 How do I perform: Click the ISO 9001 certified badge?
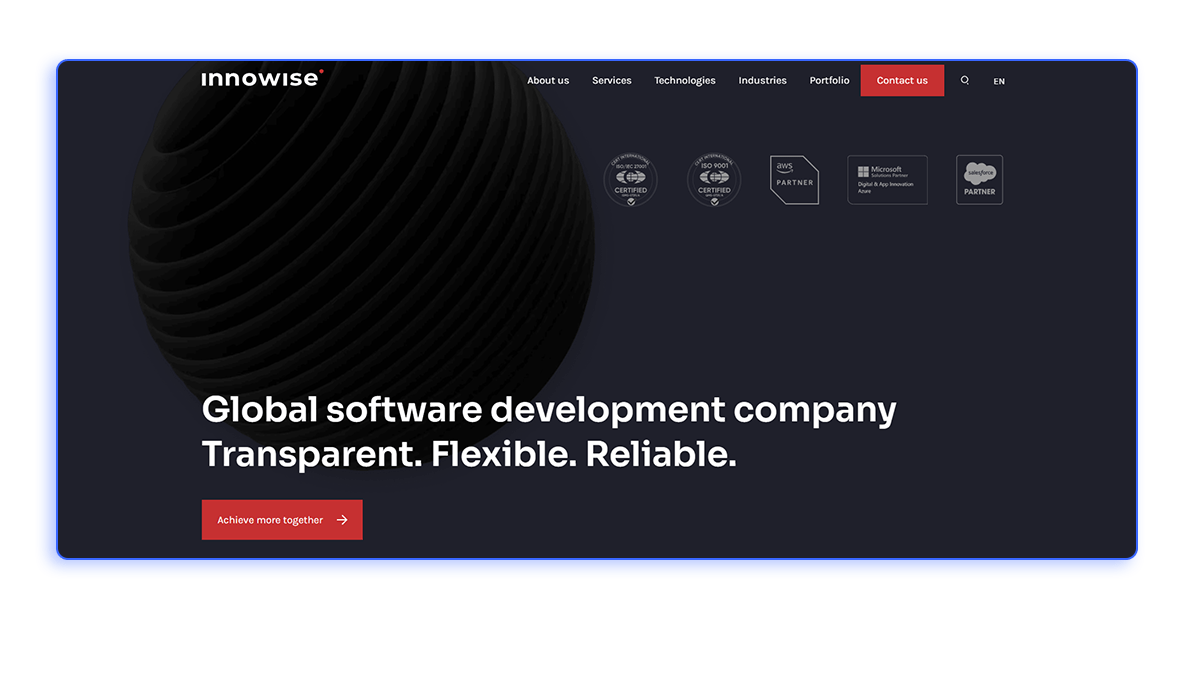point(714,180)
